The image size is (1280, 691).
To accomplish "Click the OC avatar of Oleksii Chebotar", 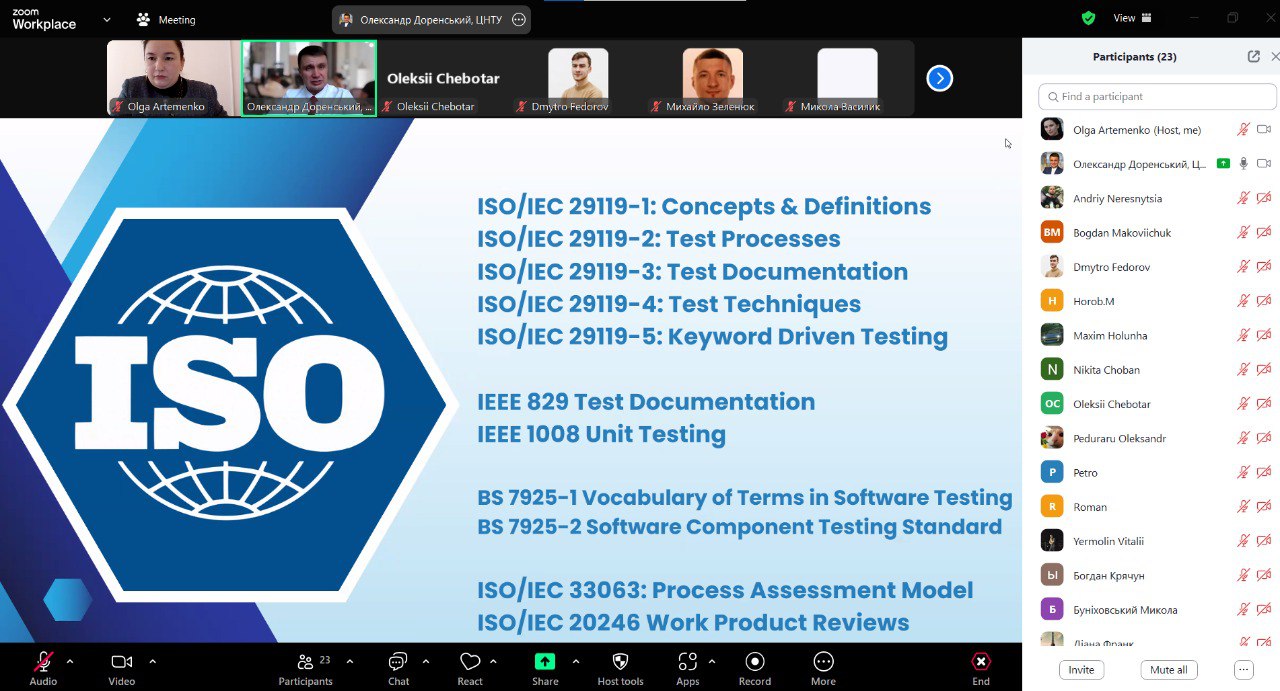I will pos(1052,404).
